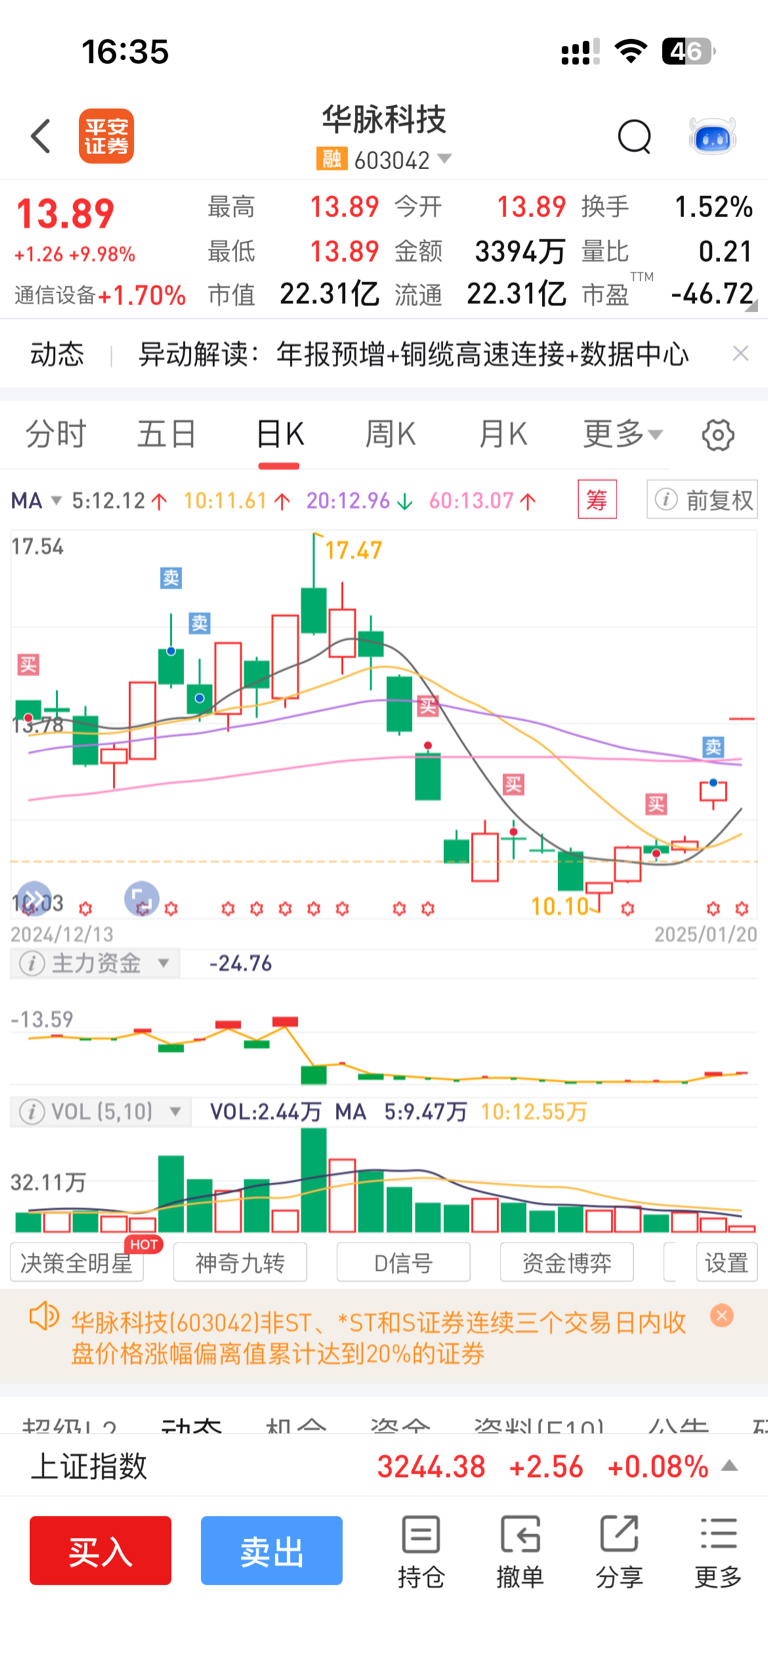The image size is (768, 1663).
Task: Tap the speaker announcement icon
Action: point(44,1317)
